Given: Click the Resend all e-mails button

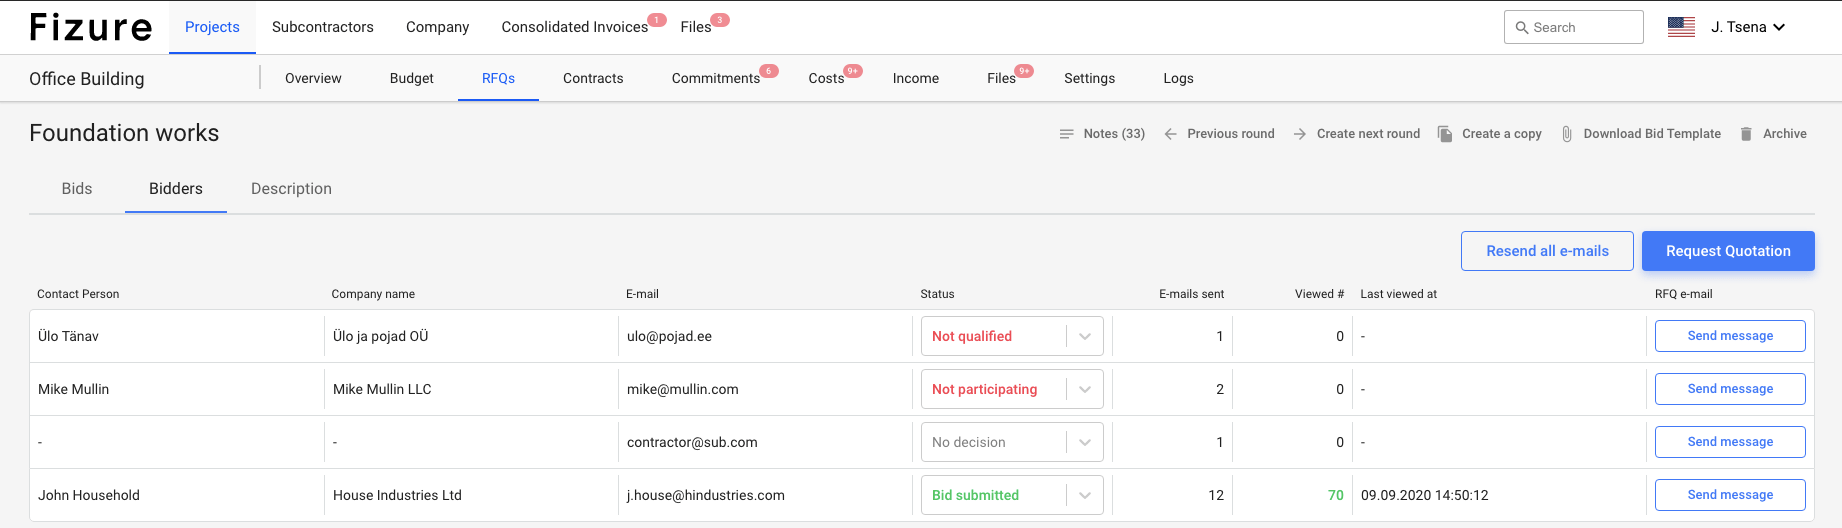Looking at the screenshot, I should click(1547, 251).
